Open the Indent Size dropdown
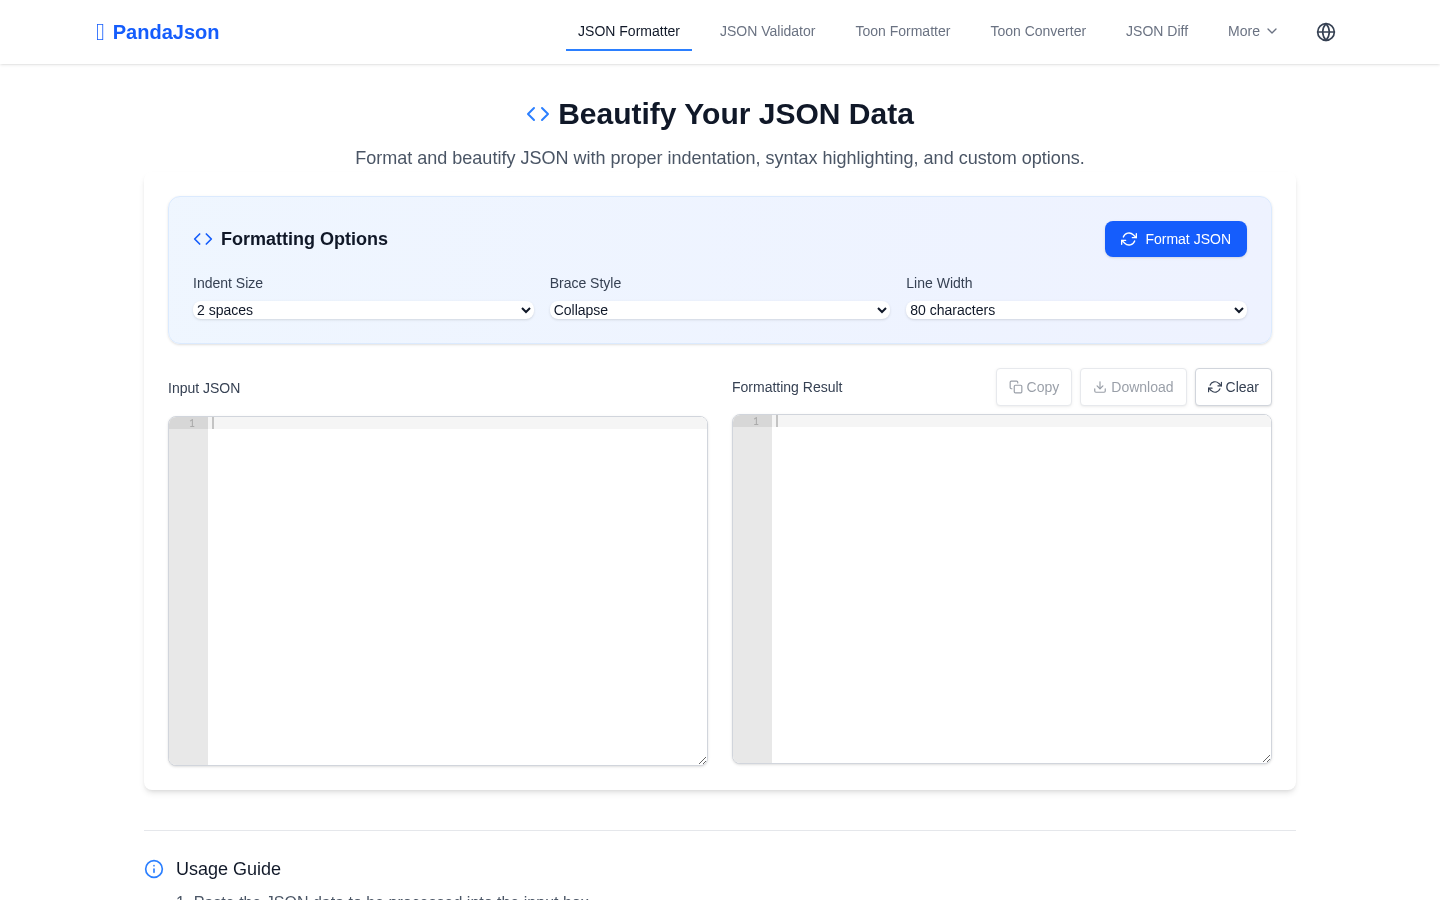Screen dimensions: 1440x900 tap(363, 310)
